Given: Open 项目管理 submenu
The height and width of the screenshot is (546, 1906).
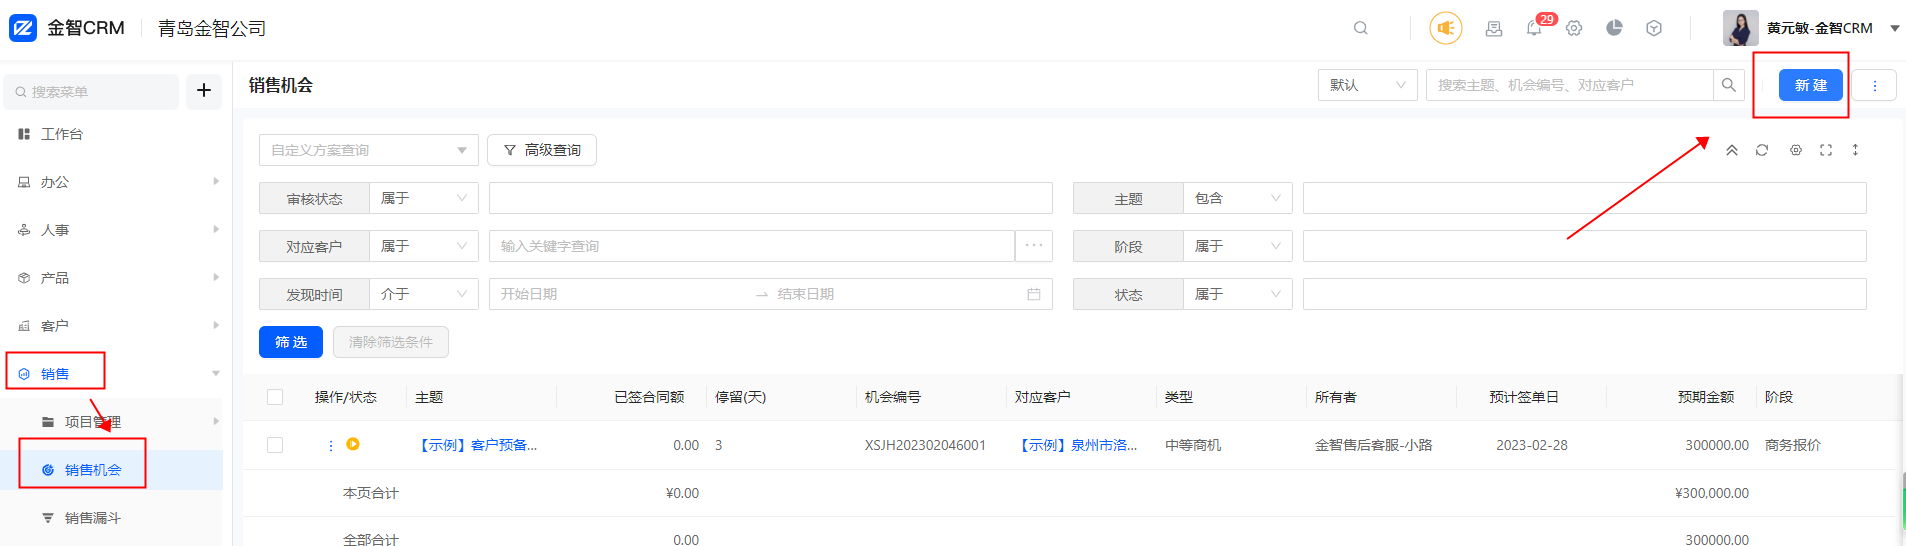Looking at the screenshot, I should (112, 422).
